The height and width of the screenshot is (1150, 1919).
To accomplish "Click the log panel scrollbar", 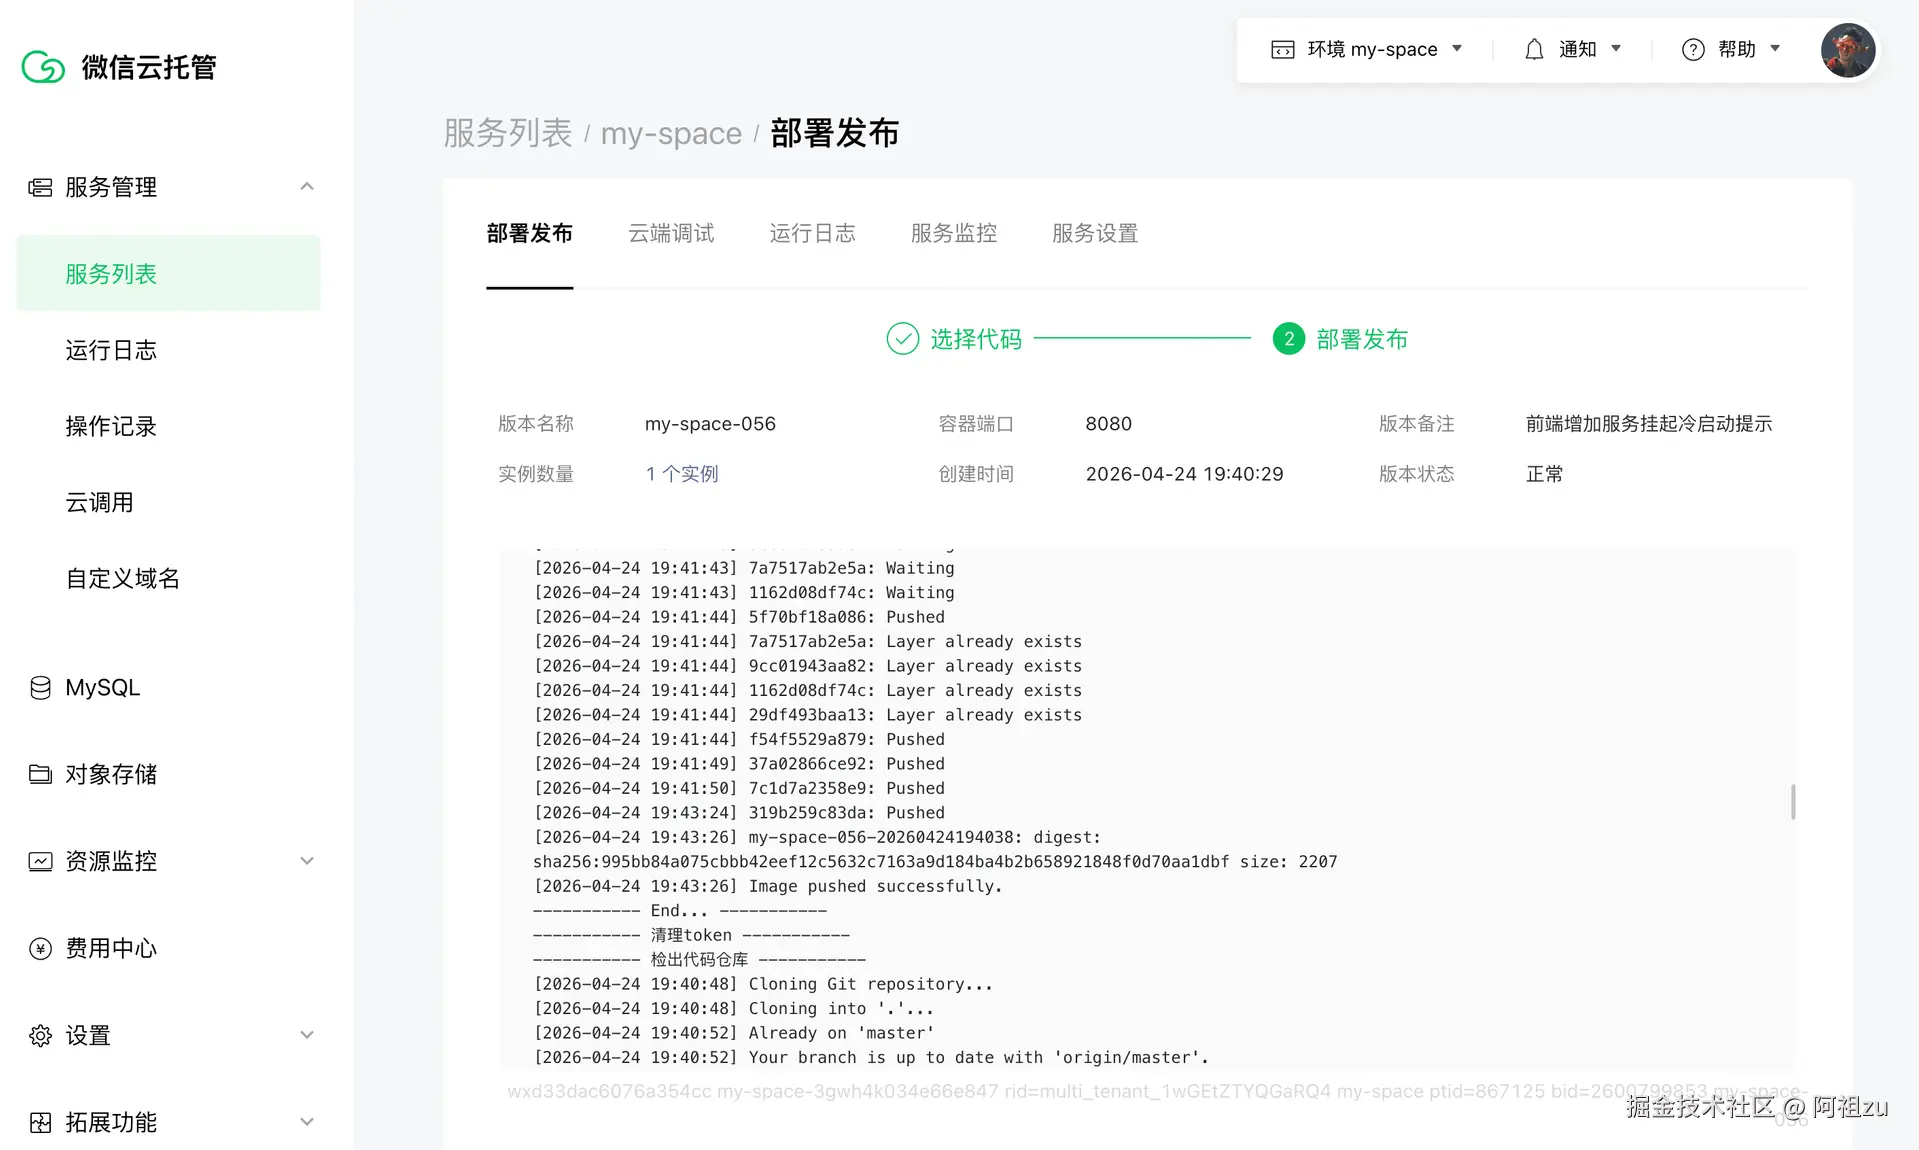I will click(1792, 802).
